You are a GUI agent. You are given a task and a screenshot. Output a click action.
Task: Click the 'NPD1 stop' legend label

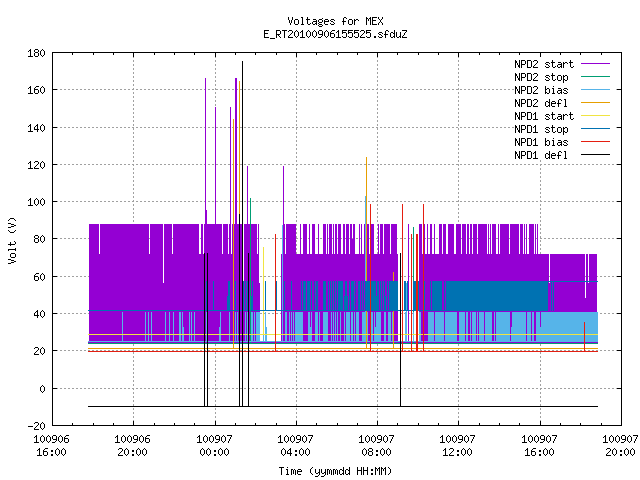[541, 129]
